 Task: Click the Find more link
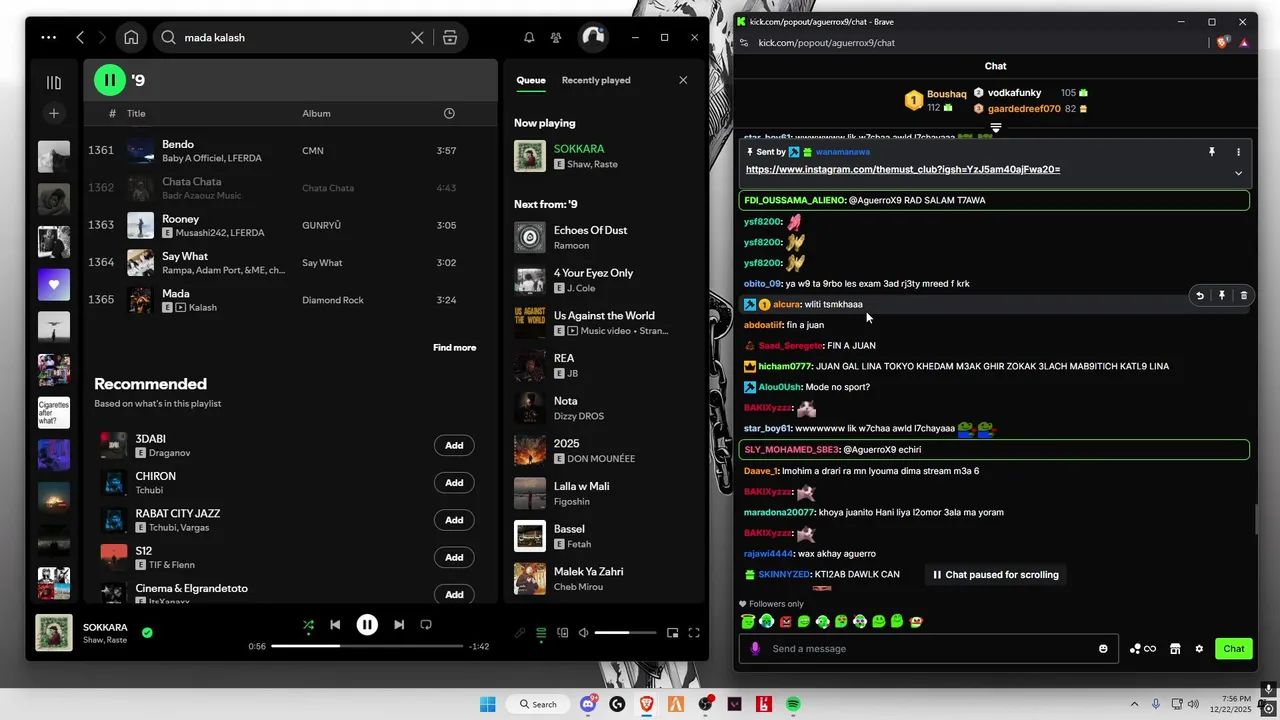(x=454, y=348)
